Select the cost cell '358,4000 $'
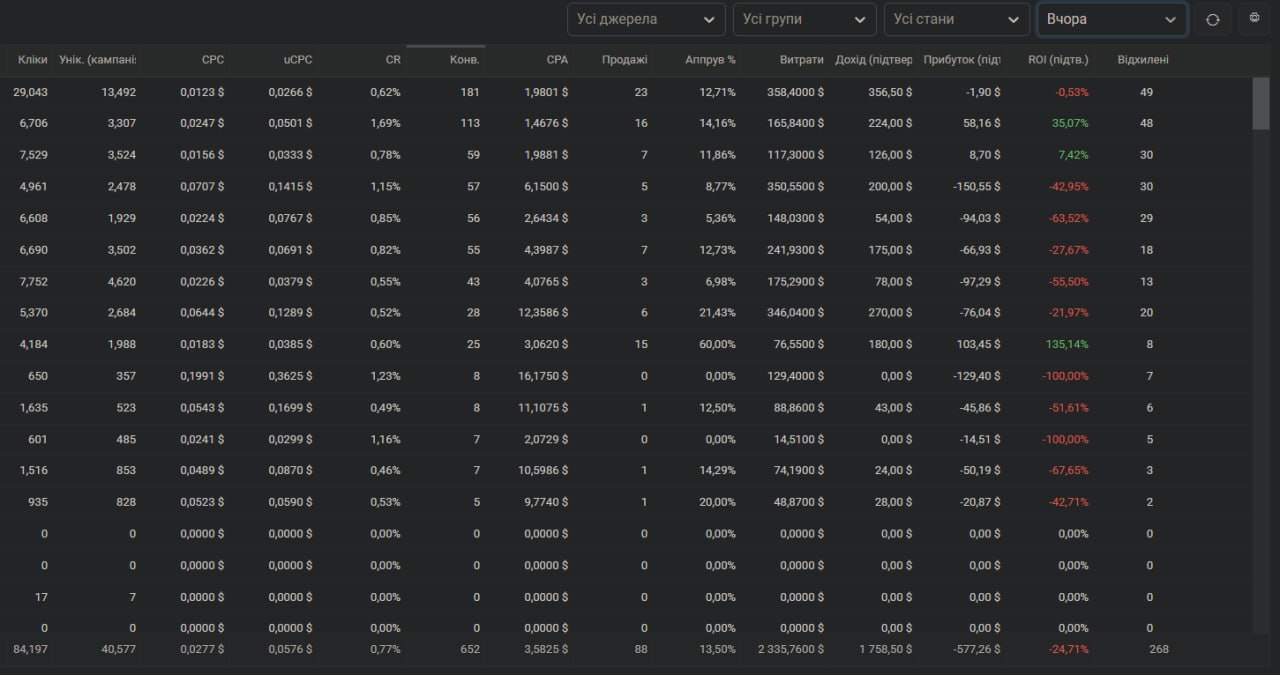Screen dimensions: 1280x675 pyautogui.click(x=795, y=92)
